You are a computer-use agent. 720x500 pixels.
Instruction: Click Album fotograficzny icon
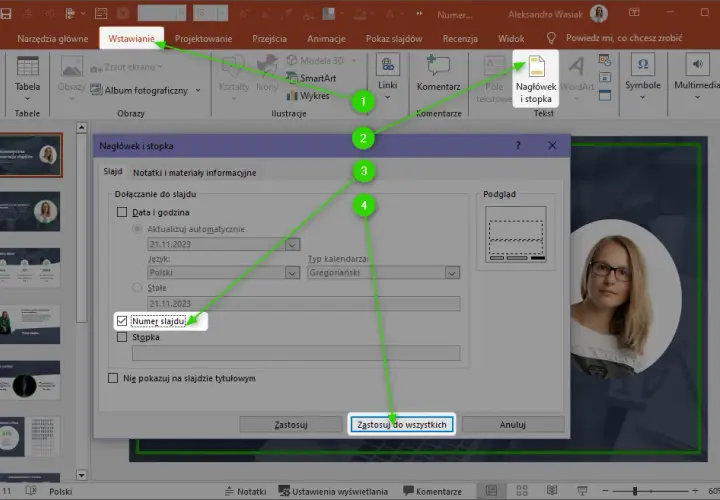click(96, 90)
